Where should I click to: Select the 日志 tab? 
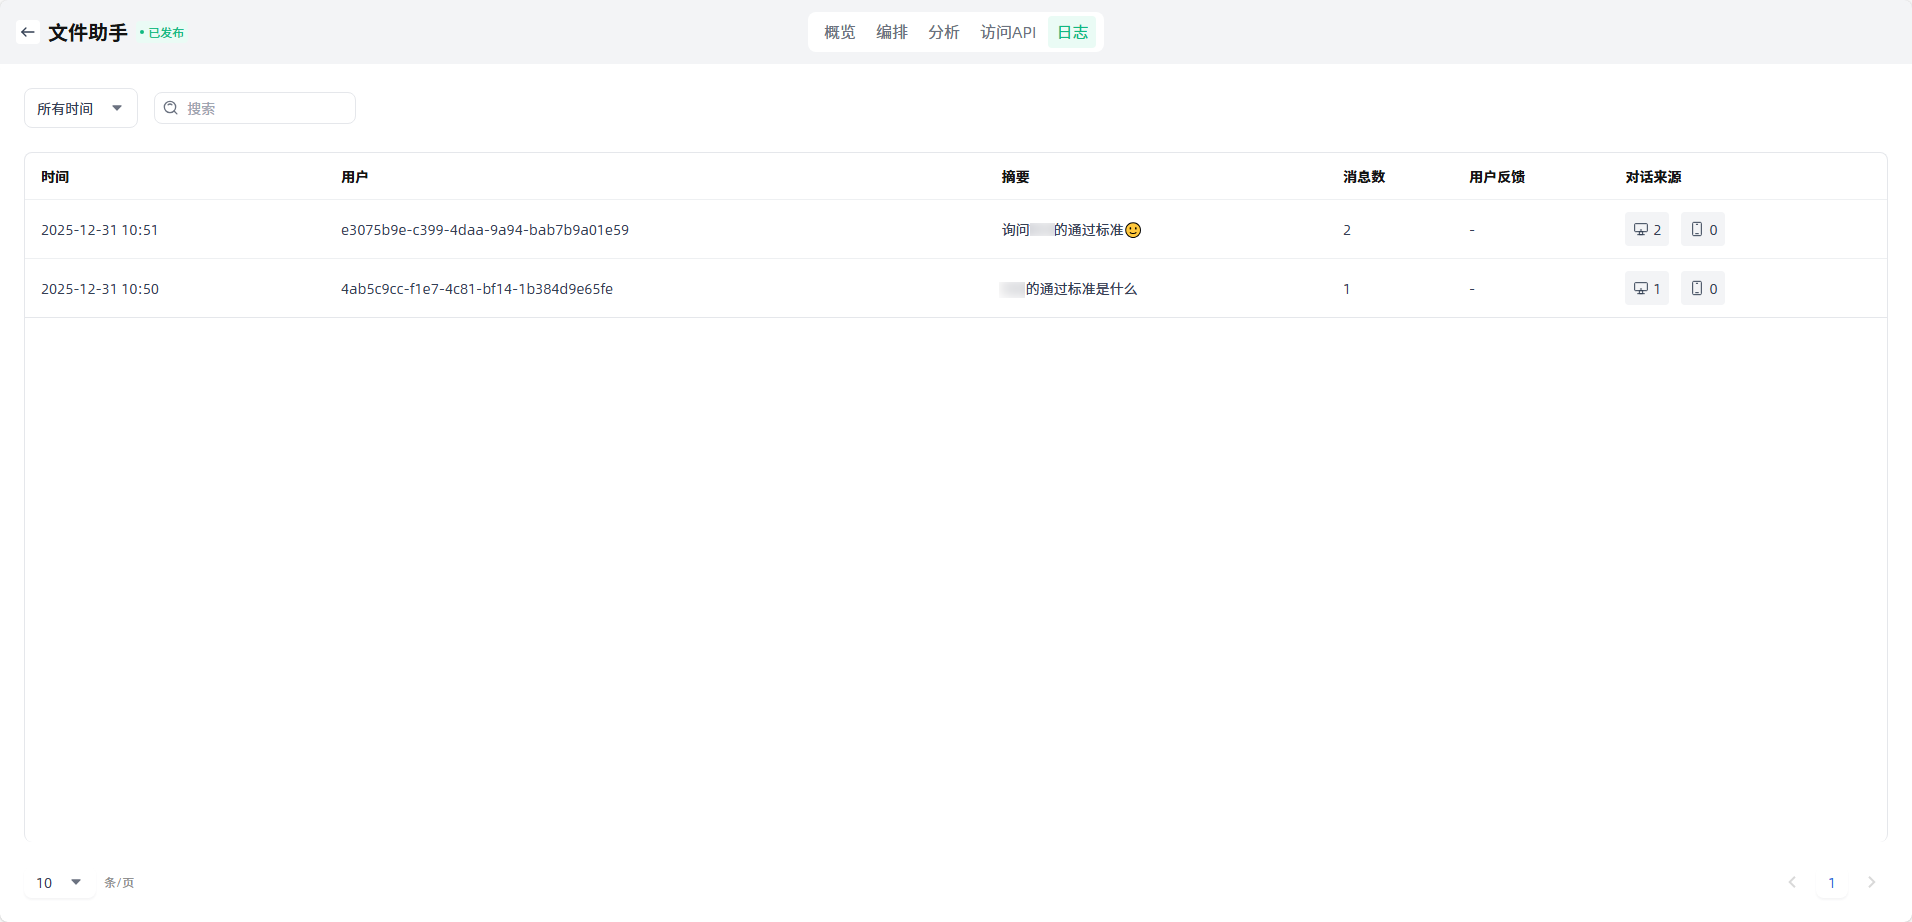[x=1072, y=32]
